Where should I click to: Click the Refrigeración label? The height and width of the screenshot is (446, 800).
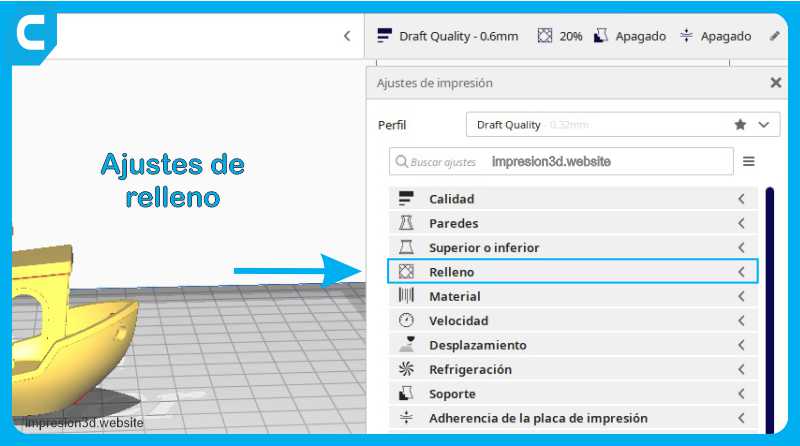click(x=470, y=369)
